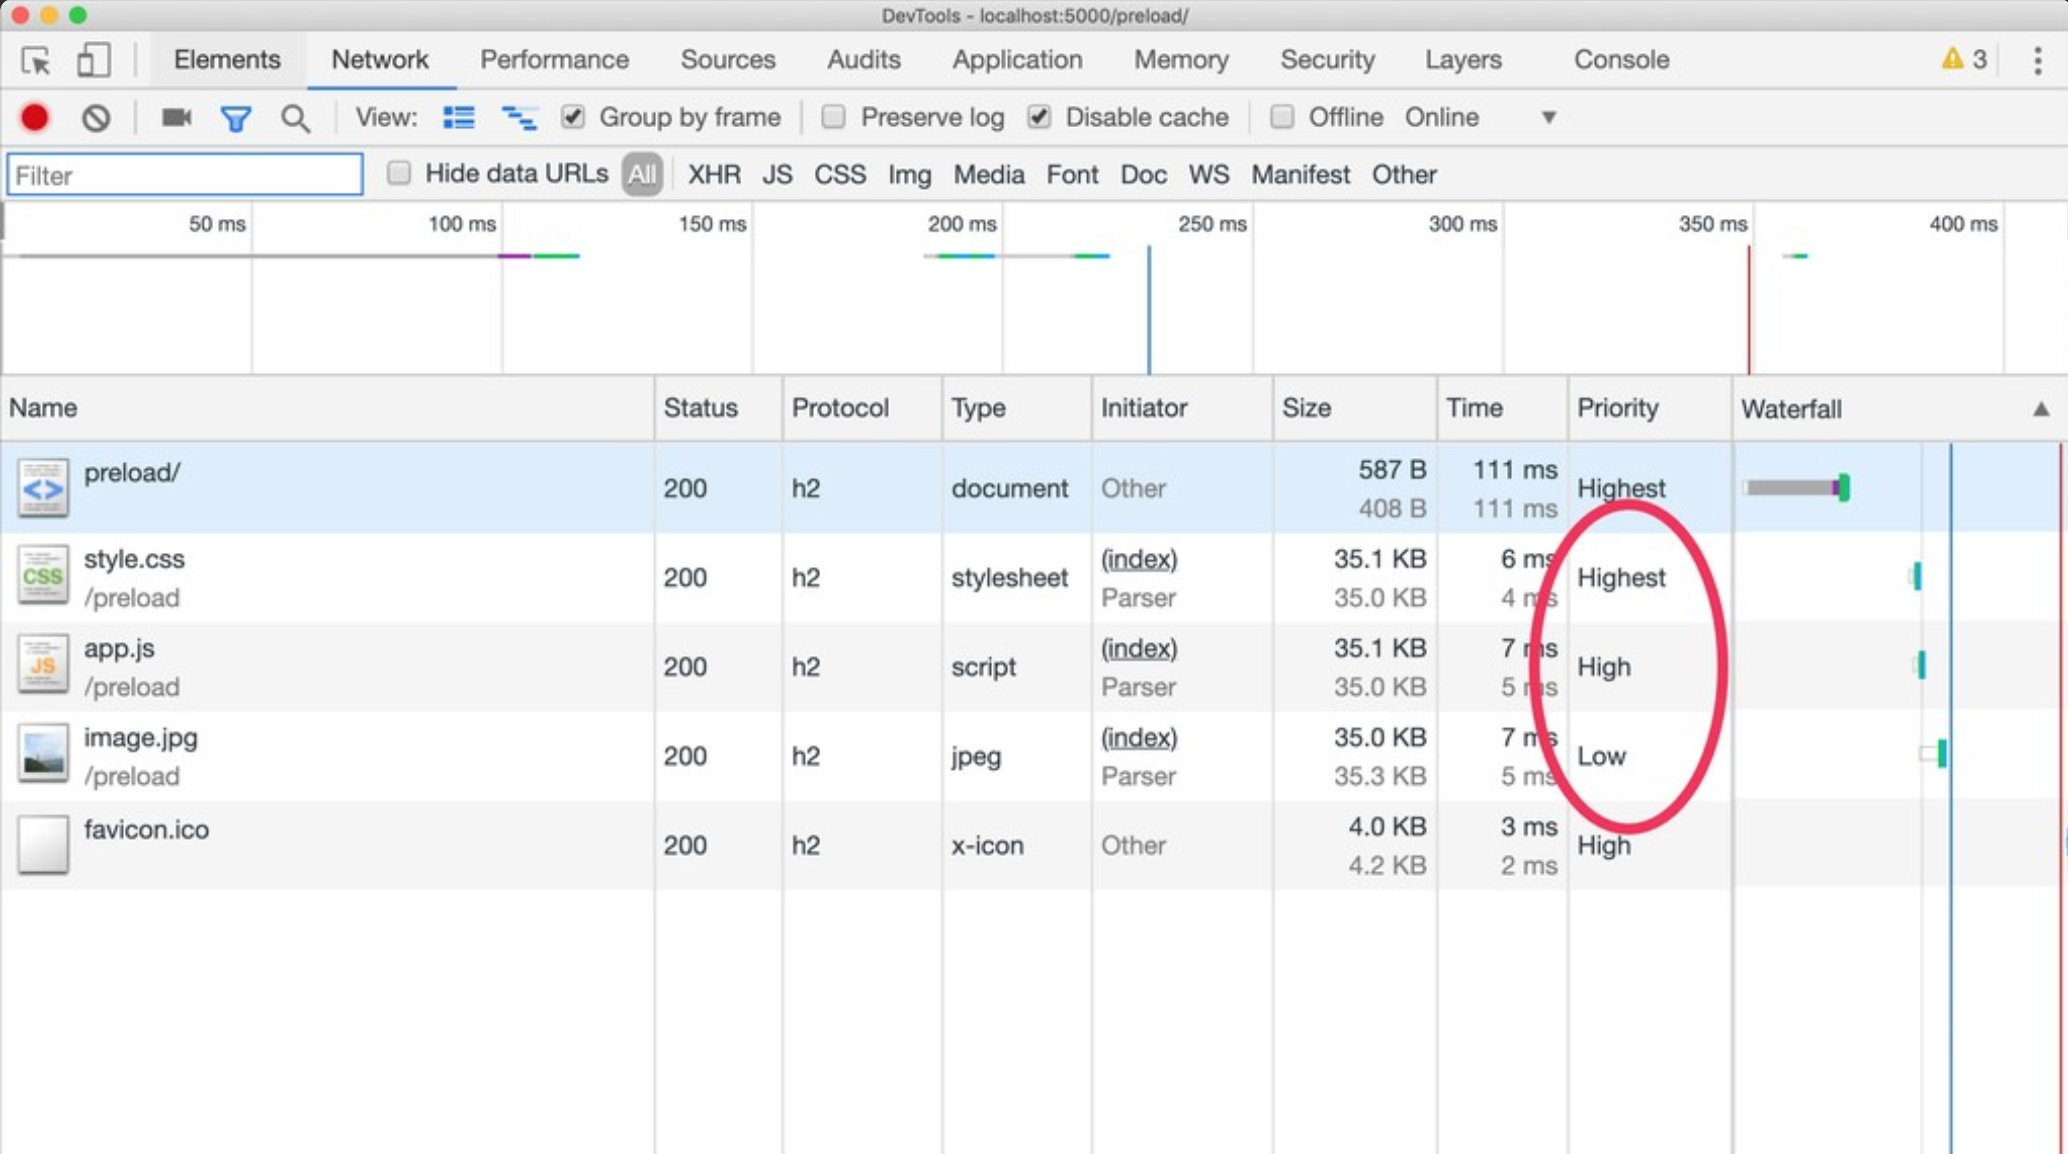
Task: Show the overview waterfall view icon
Action: (x=519, y=118)
